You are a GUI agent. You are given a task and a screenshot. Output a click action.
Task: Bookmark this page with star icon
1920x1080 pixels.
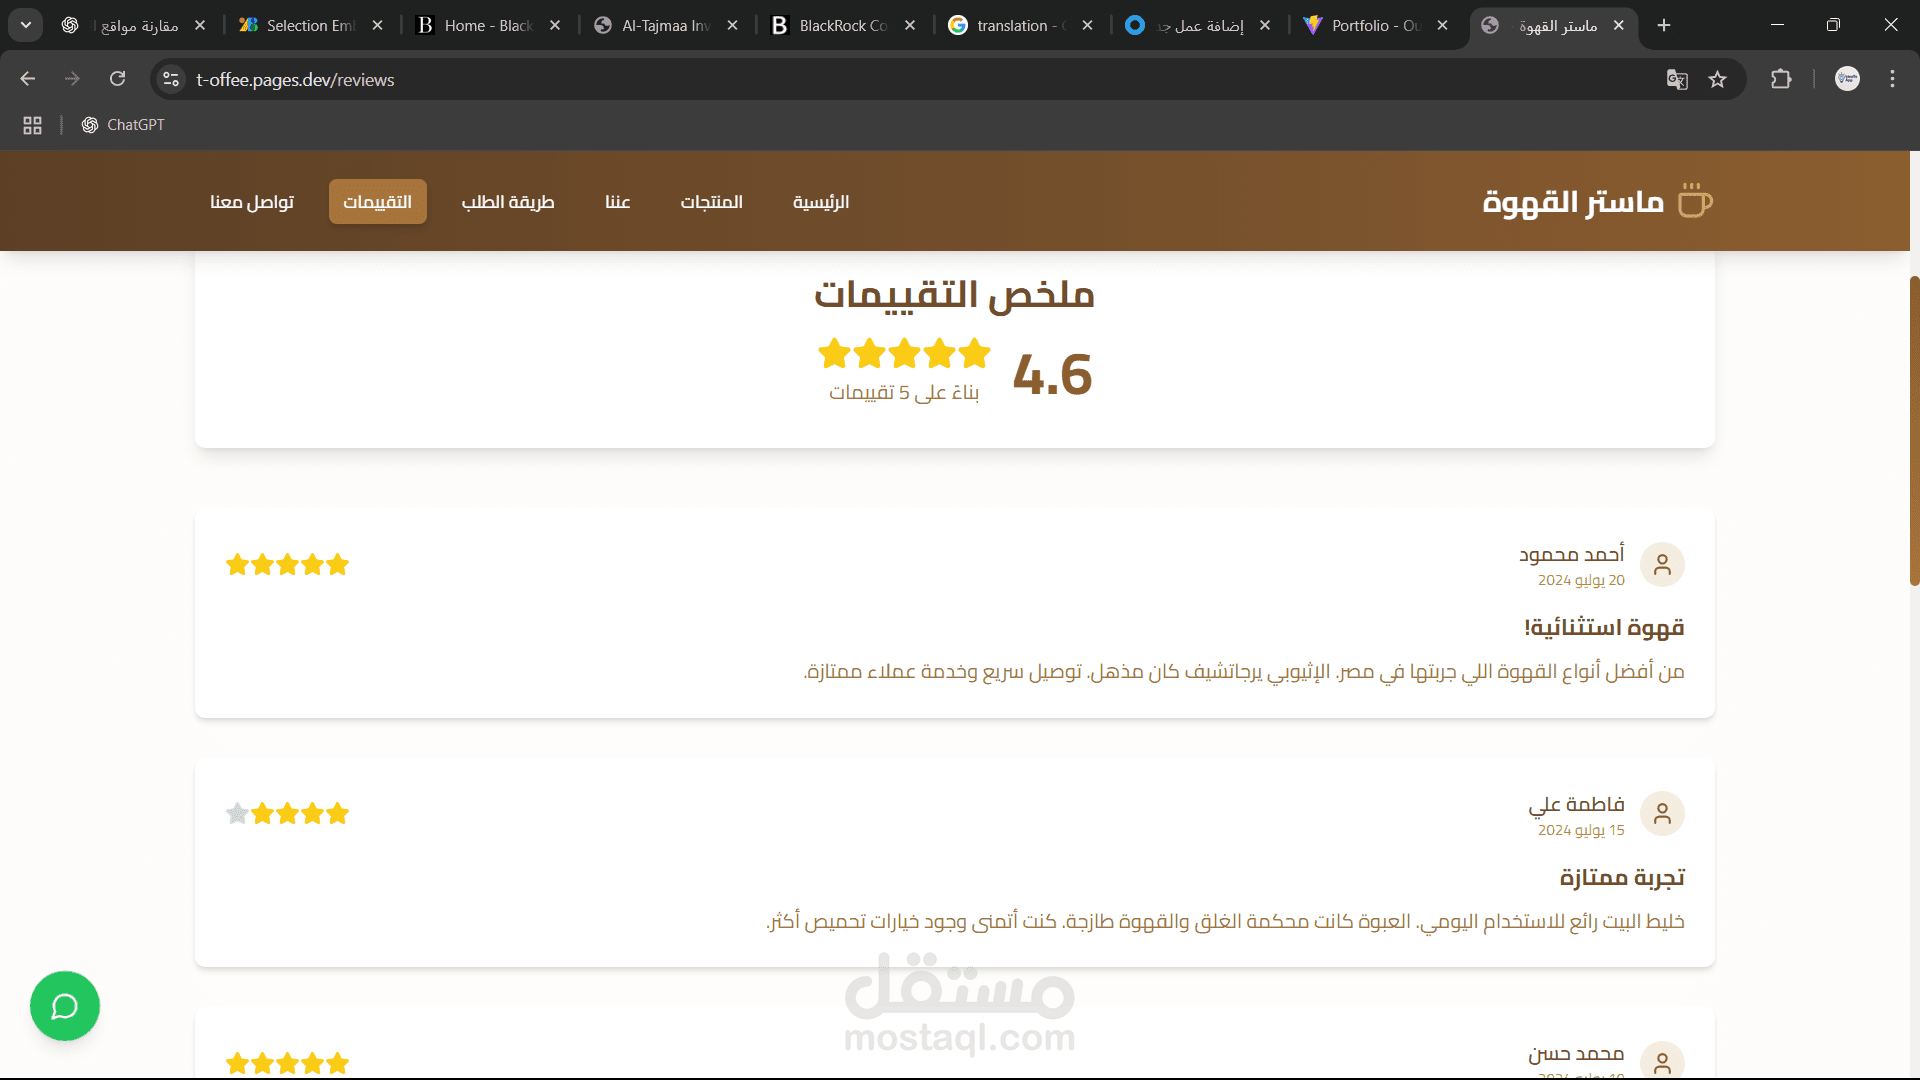(x=1717, y=80)
